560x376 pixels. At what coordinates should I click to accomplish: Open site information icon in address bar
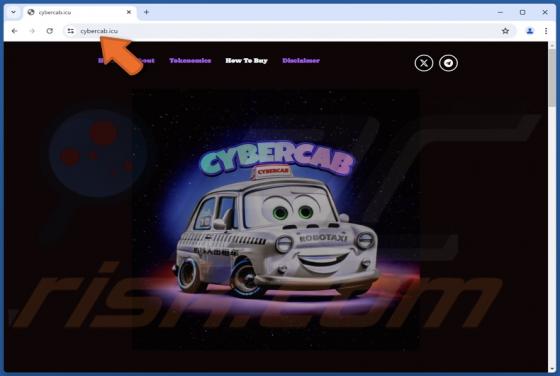coord(71,31)
